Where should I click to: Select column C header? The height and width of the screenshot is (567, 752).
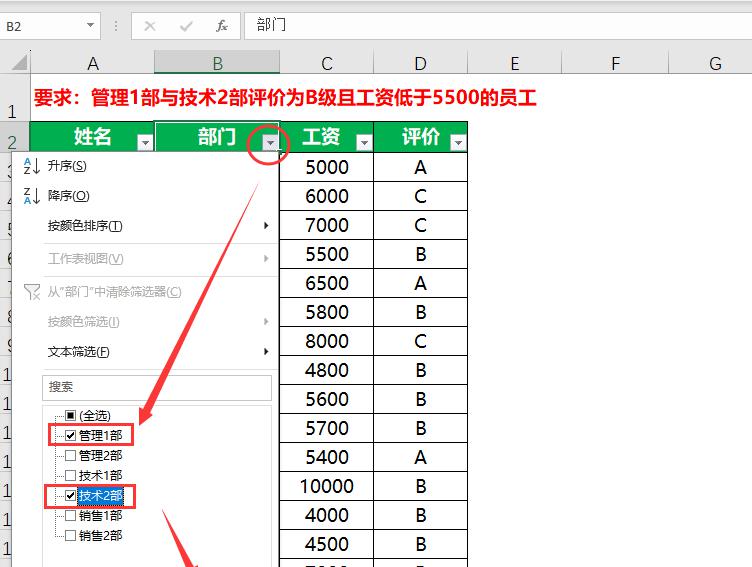click(327, 63)
